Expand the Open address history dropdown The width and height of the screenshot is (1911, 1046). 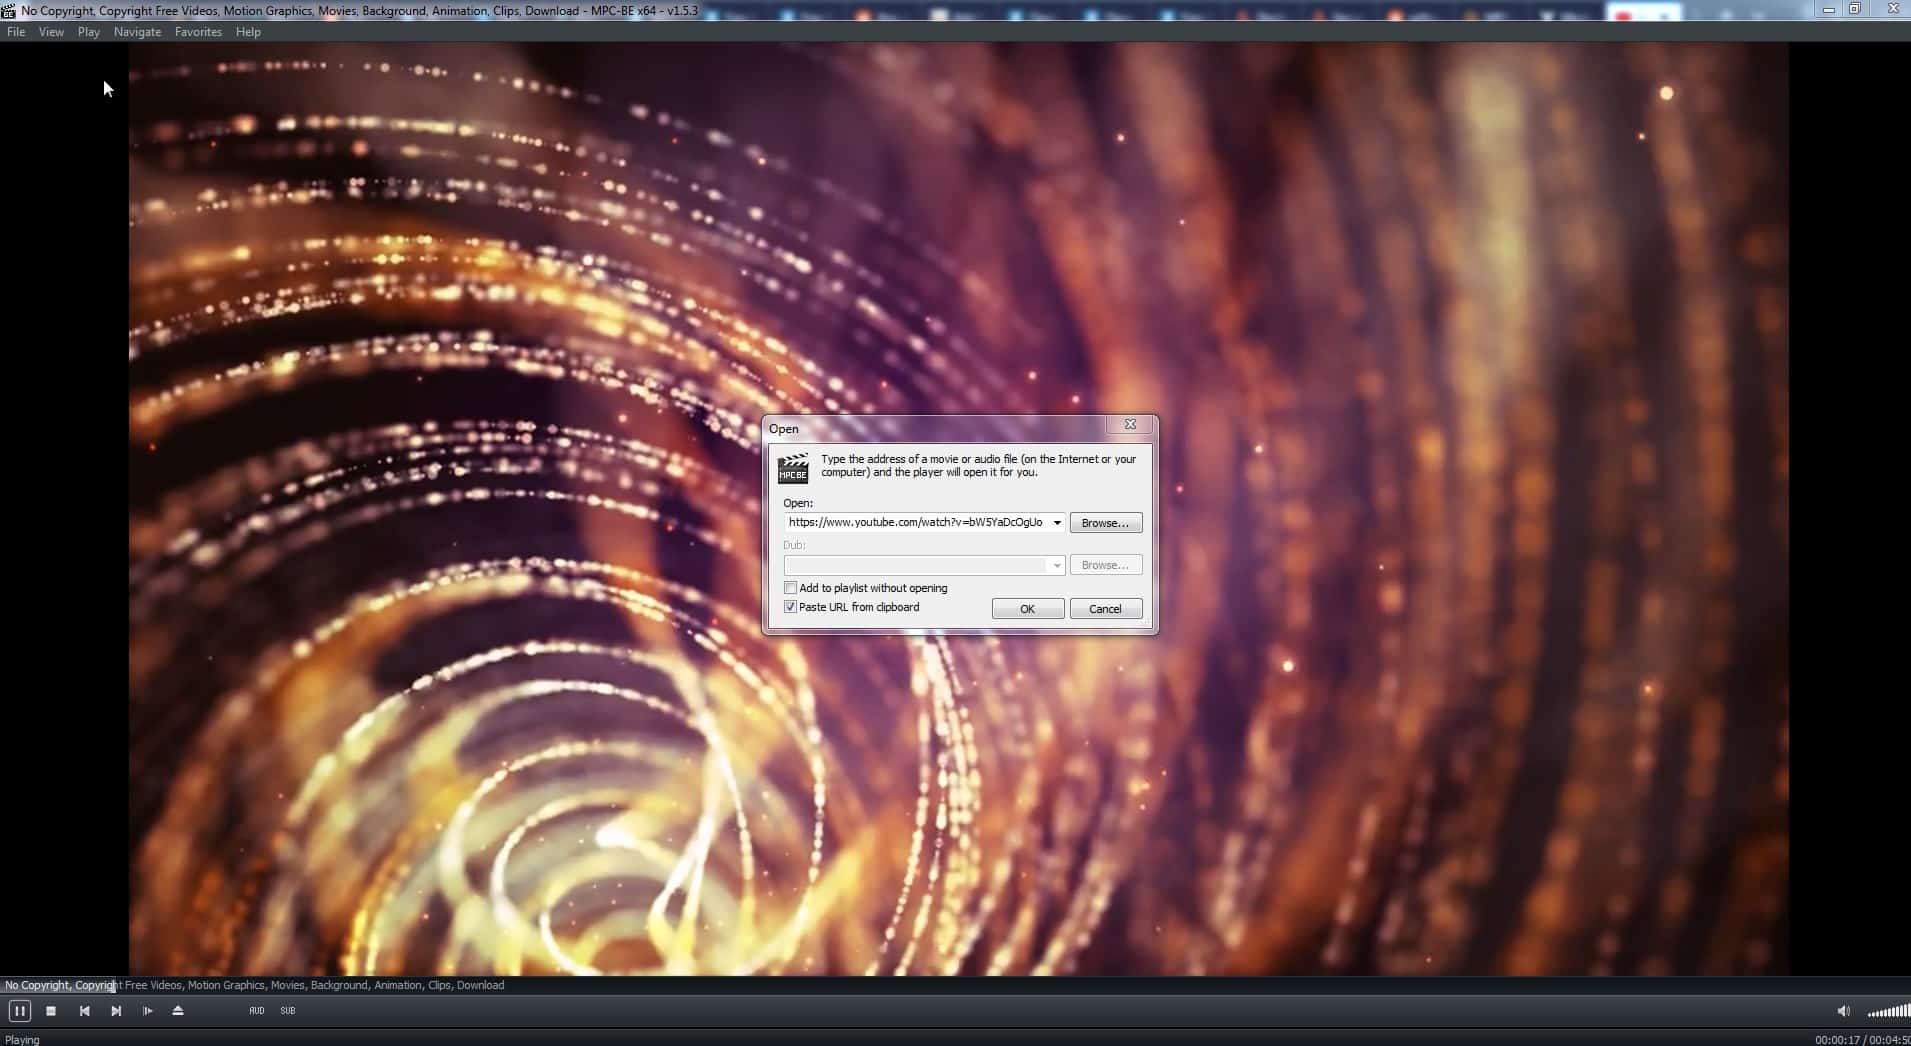pyautogui.click(x=1057, y=522)
